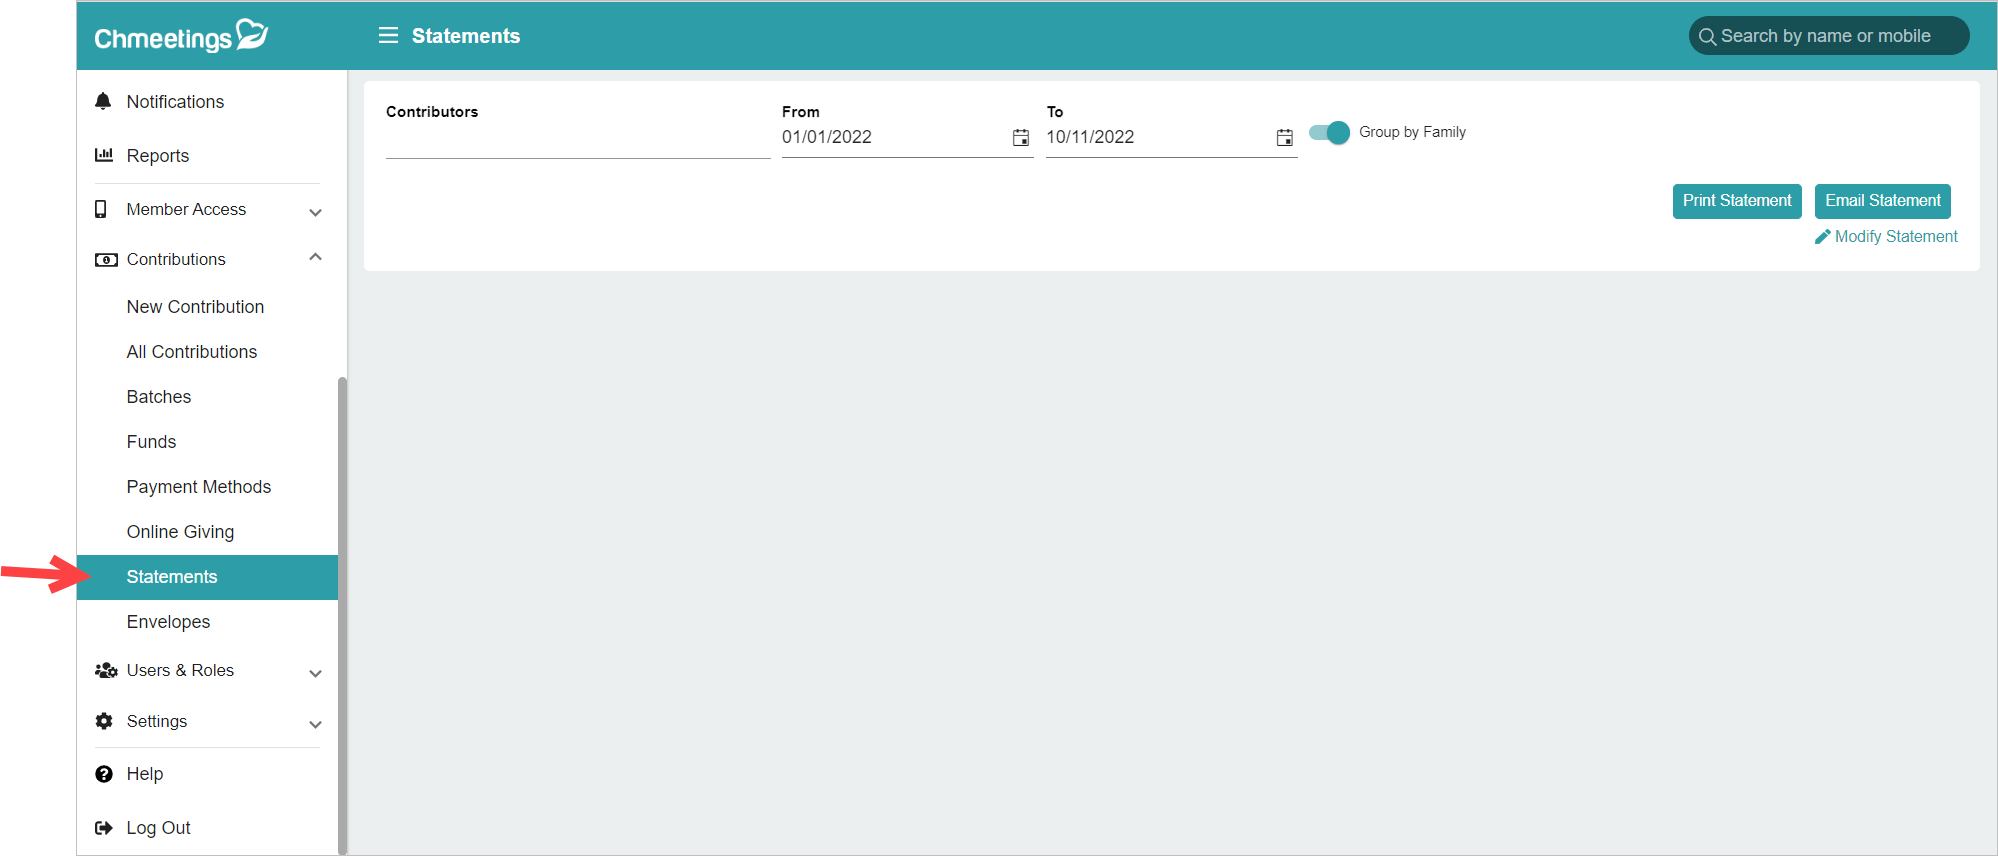Focus the Search by name or mobile box
Screen dimensions: 1998x856
(1829, 36)
